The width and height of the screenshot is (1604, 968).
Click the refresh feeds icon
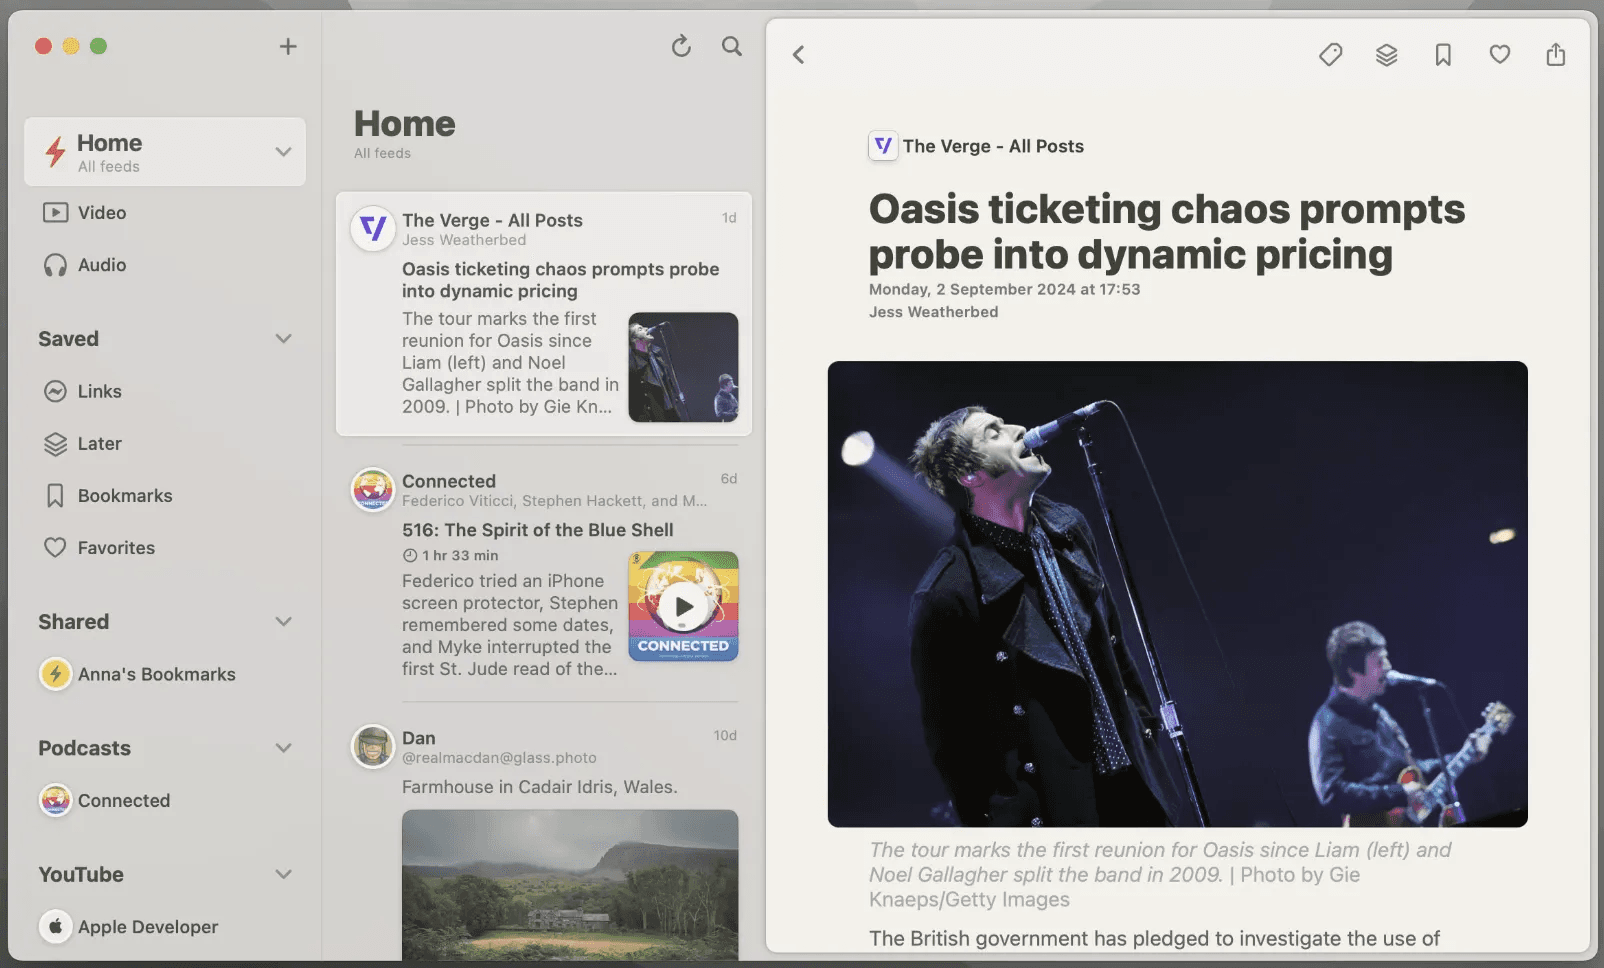click(x=681, y=46)
